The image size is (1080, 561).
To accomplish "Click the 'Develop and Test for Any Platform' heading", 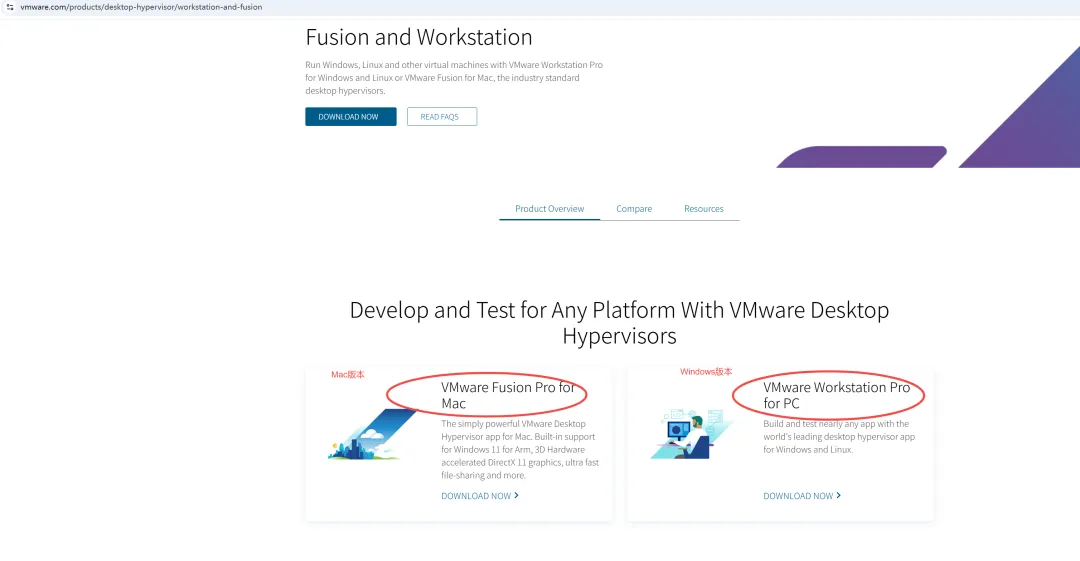I will click(619, 323).
